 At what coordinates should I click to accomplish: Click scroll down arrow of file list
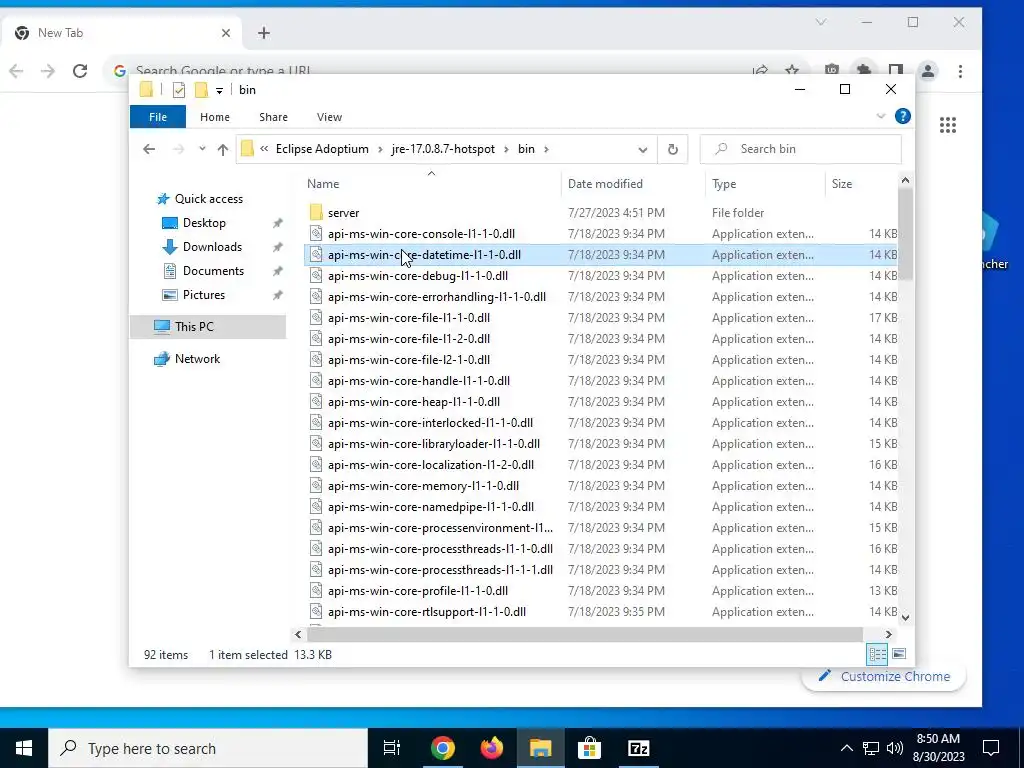click(x=905, y=617)
